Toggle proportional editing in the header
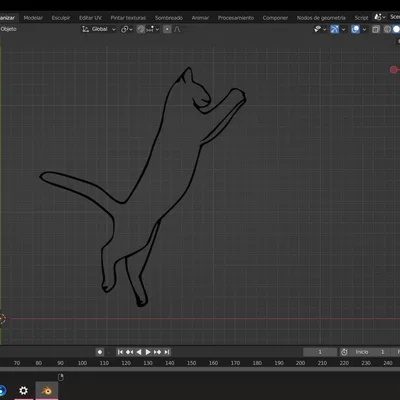The image size is (400, 400). [x=167, y=29]
